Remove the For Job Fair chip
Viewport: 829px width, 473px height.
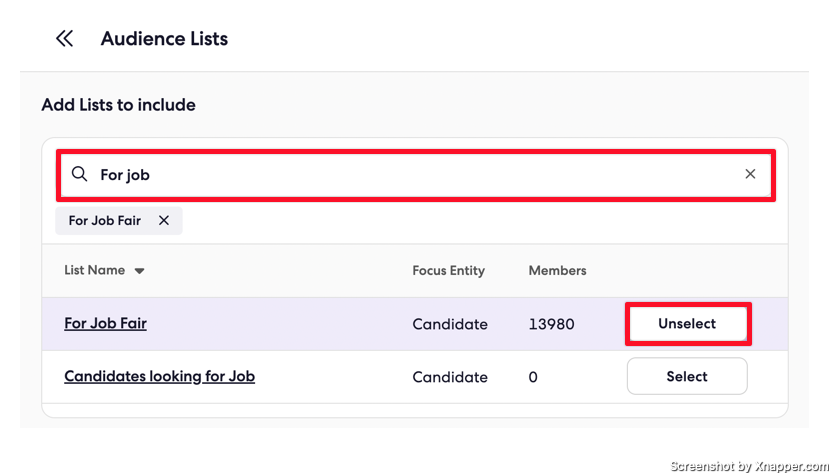164,220
